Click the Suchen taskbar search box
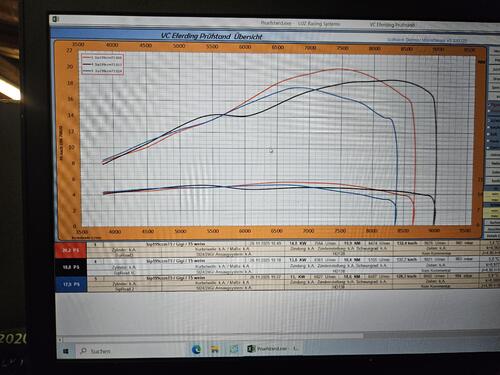 click(131, 350)
